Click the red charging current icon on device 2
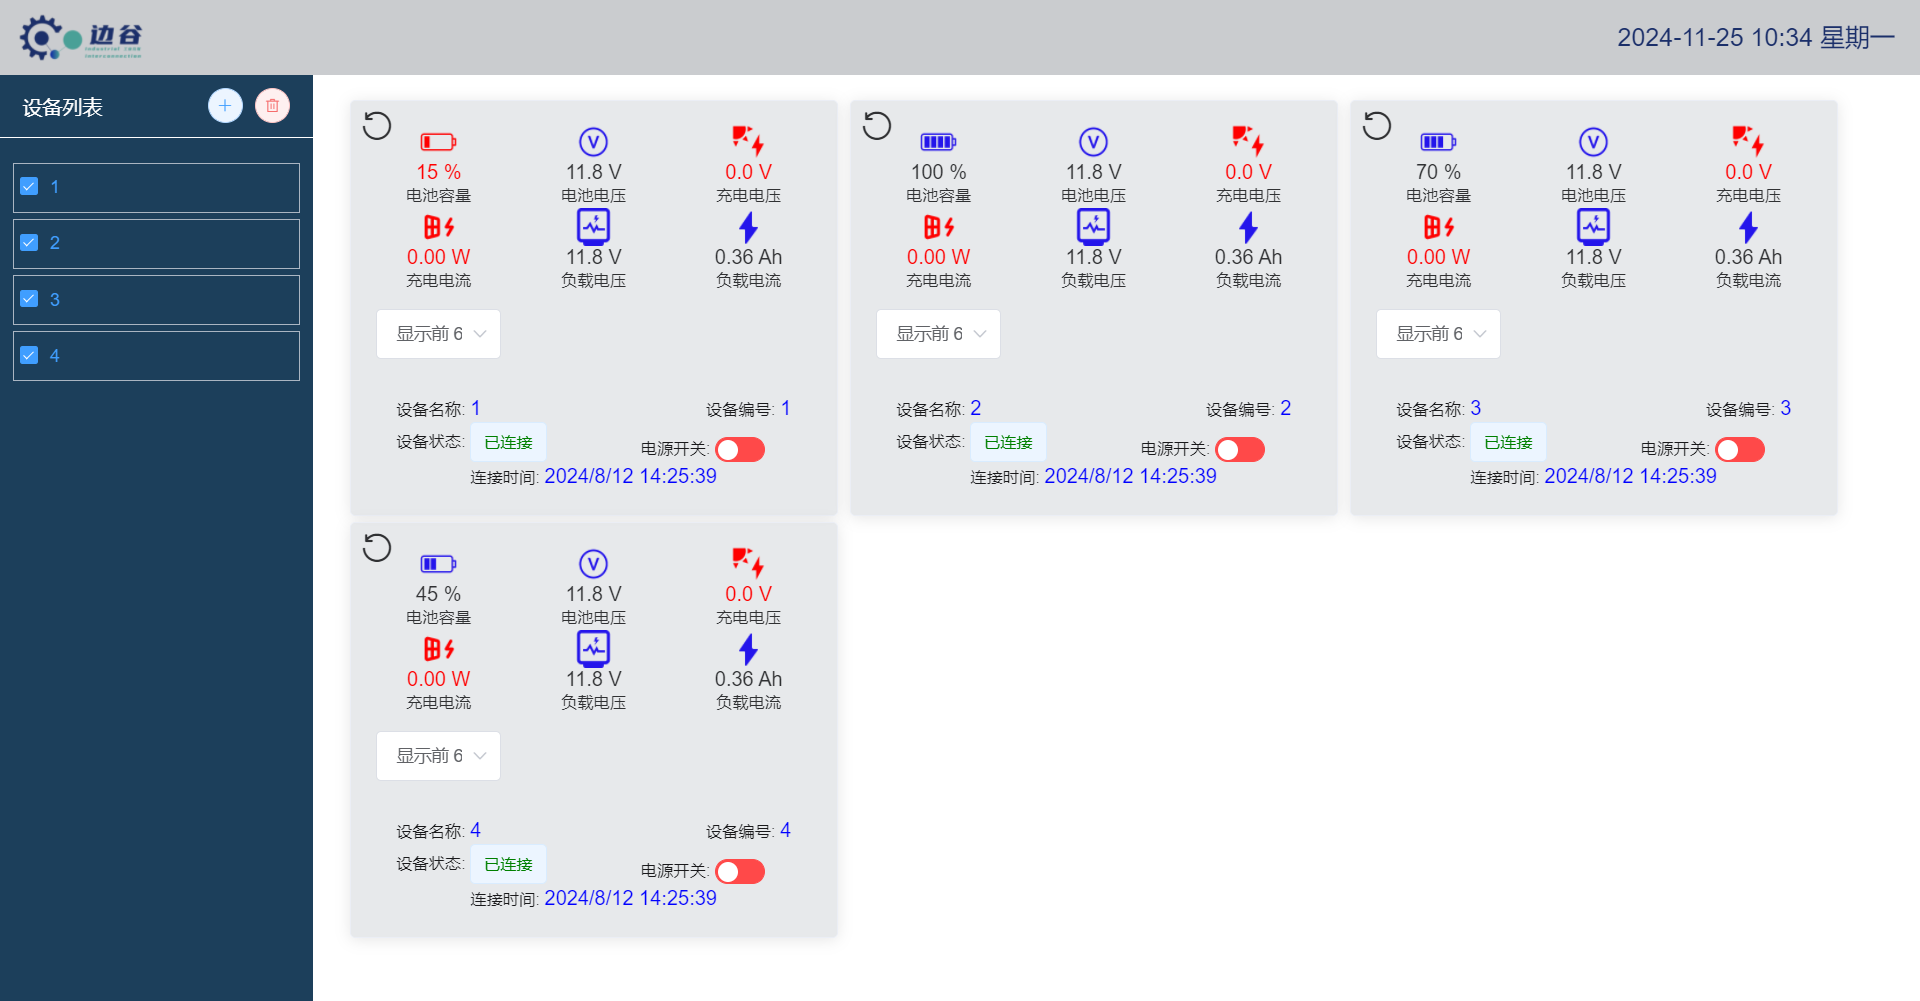 tap(938, 227)
